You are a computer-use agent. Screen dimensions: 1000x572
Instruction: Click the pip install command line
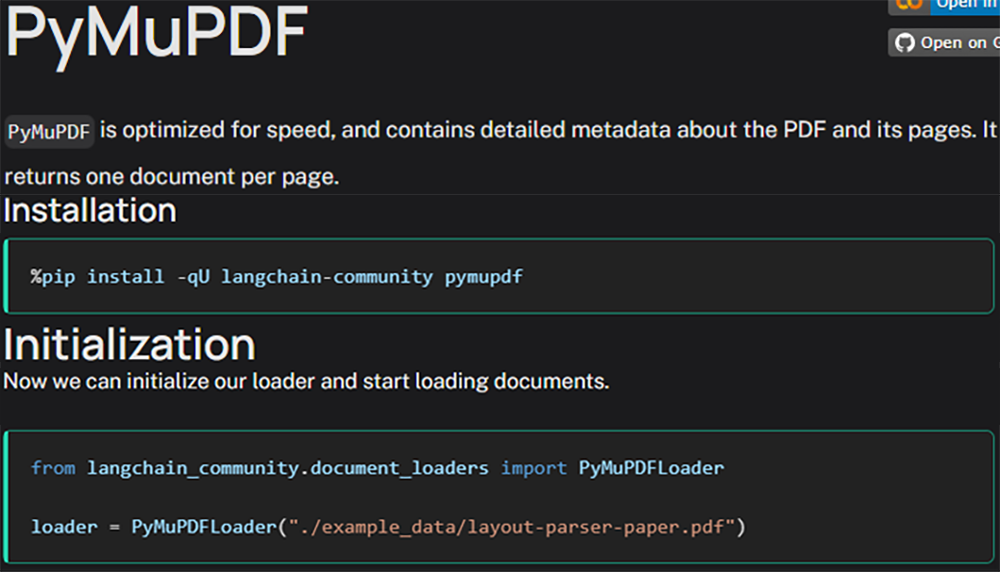click(276, 277)
